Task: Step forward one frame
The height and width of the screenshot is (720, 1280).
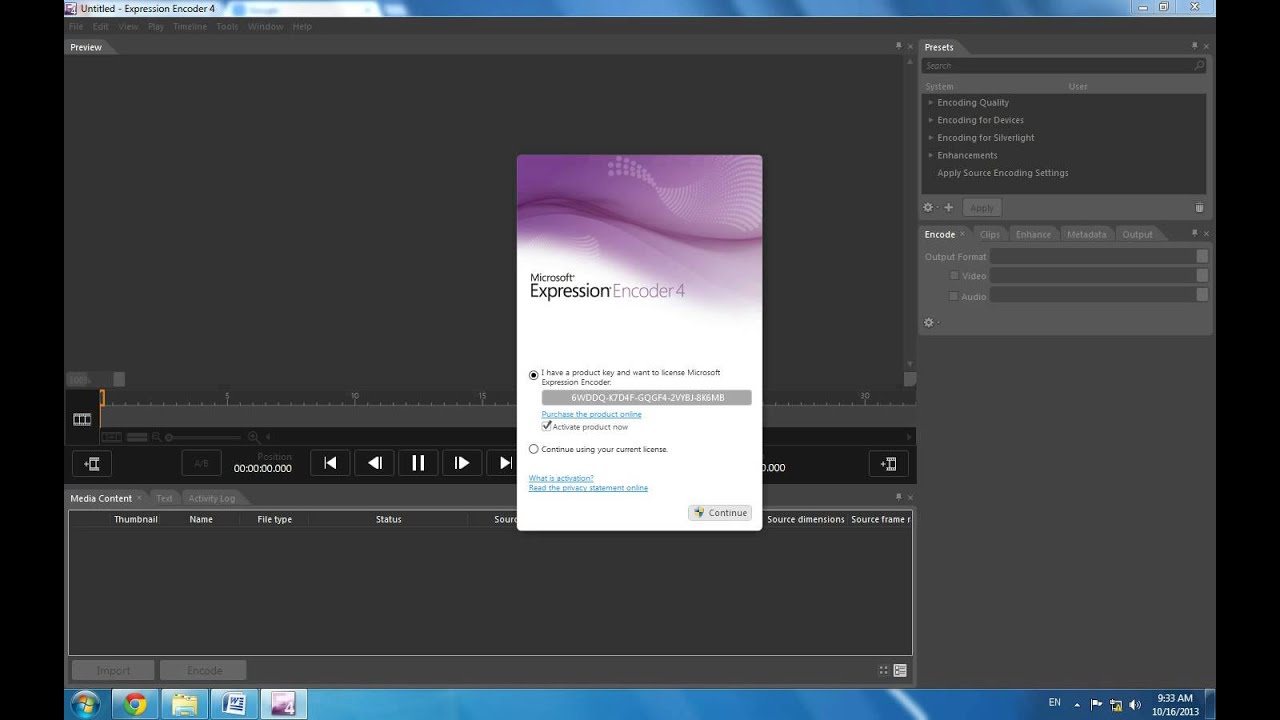Action: [462, 463]
